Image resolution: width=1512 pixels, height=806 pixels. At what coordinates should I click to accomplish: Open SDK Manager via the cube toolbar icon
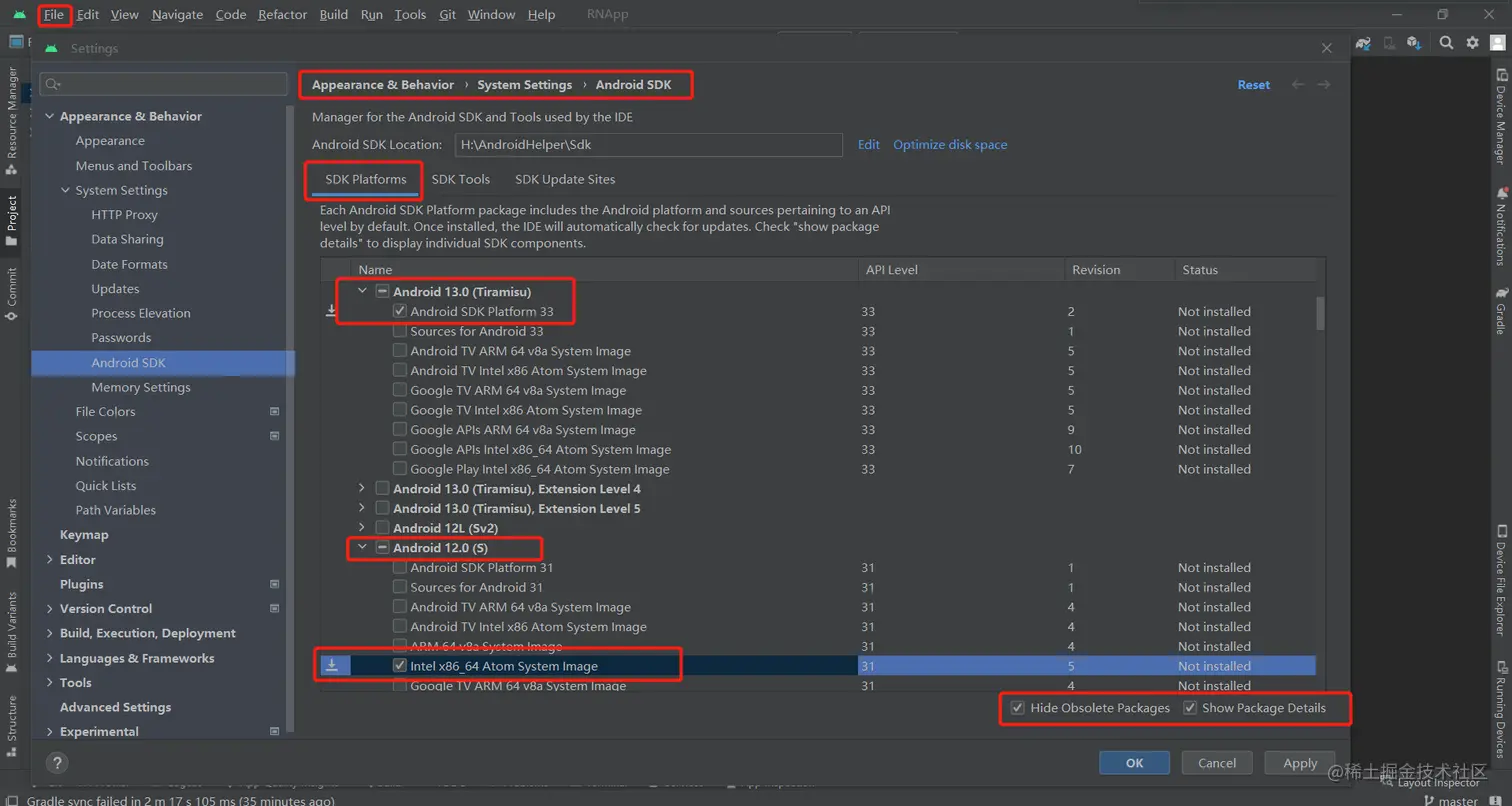[x=1414, y=43]
